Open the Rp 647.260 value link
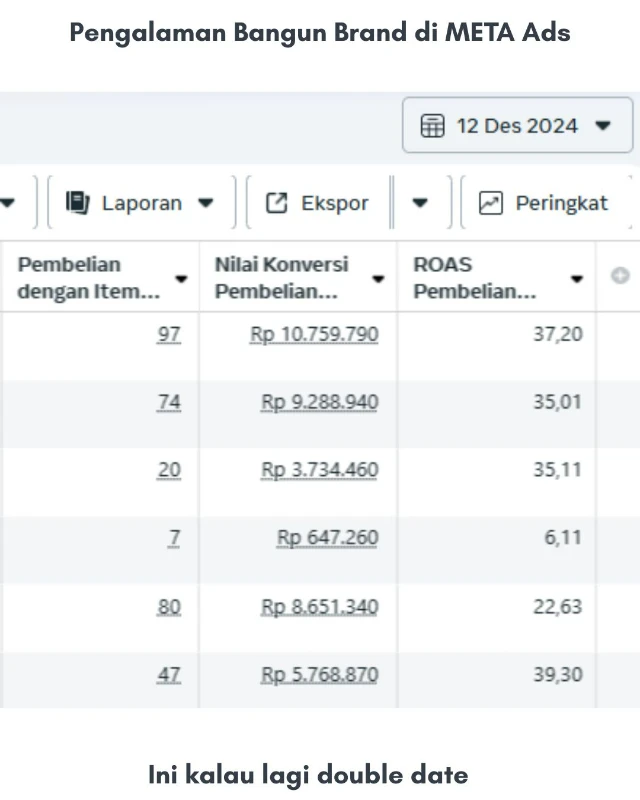640x800 pixels. click(327, 538)
